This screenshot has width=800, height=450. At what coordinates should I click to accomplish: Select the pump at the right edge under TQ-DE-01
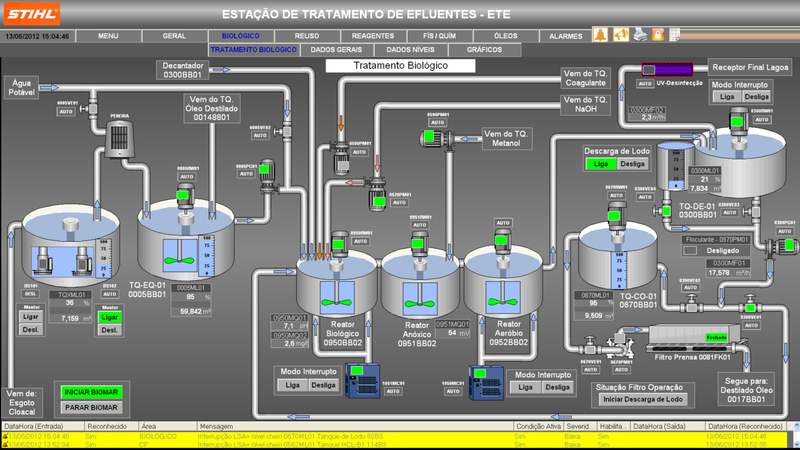(x=784, y=246)
